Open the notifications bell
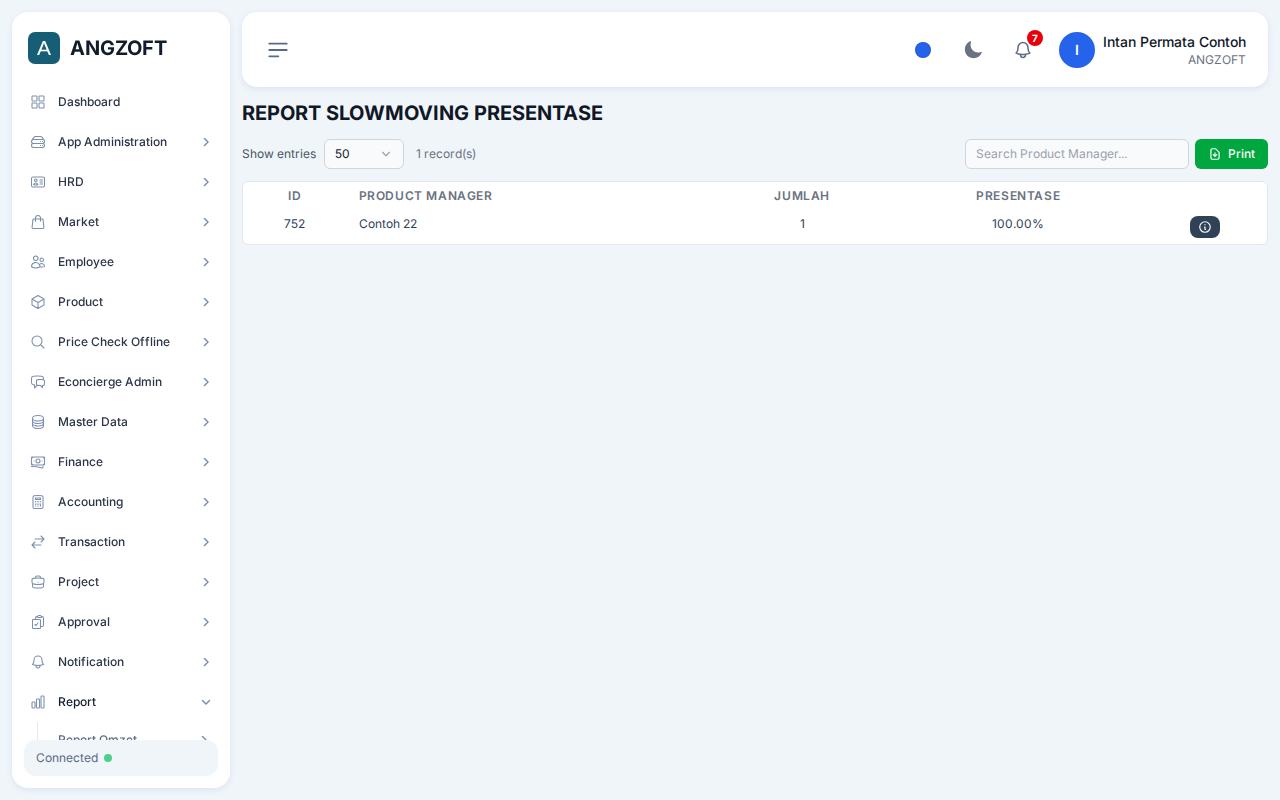This screenshot has height=800, width=1280. (x=1023, y=50)
